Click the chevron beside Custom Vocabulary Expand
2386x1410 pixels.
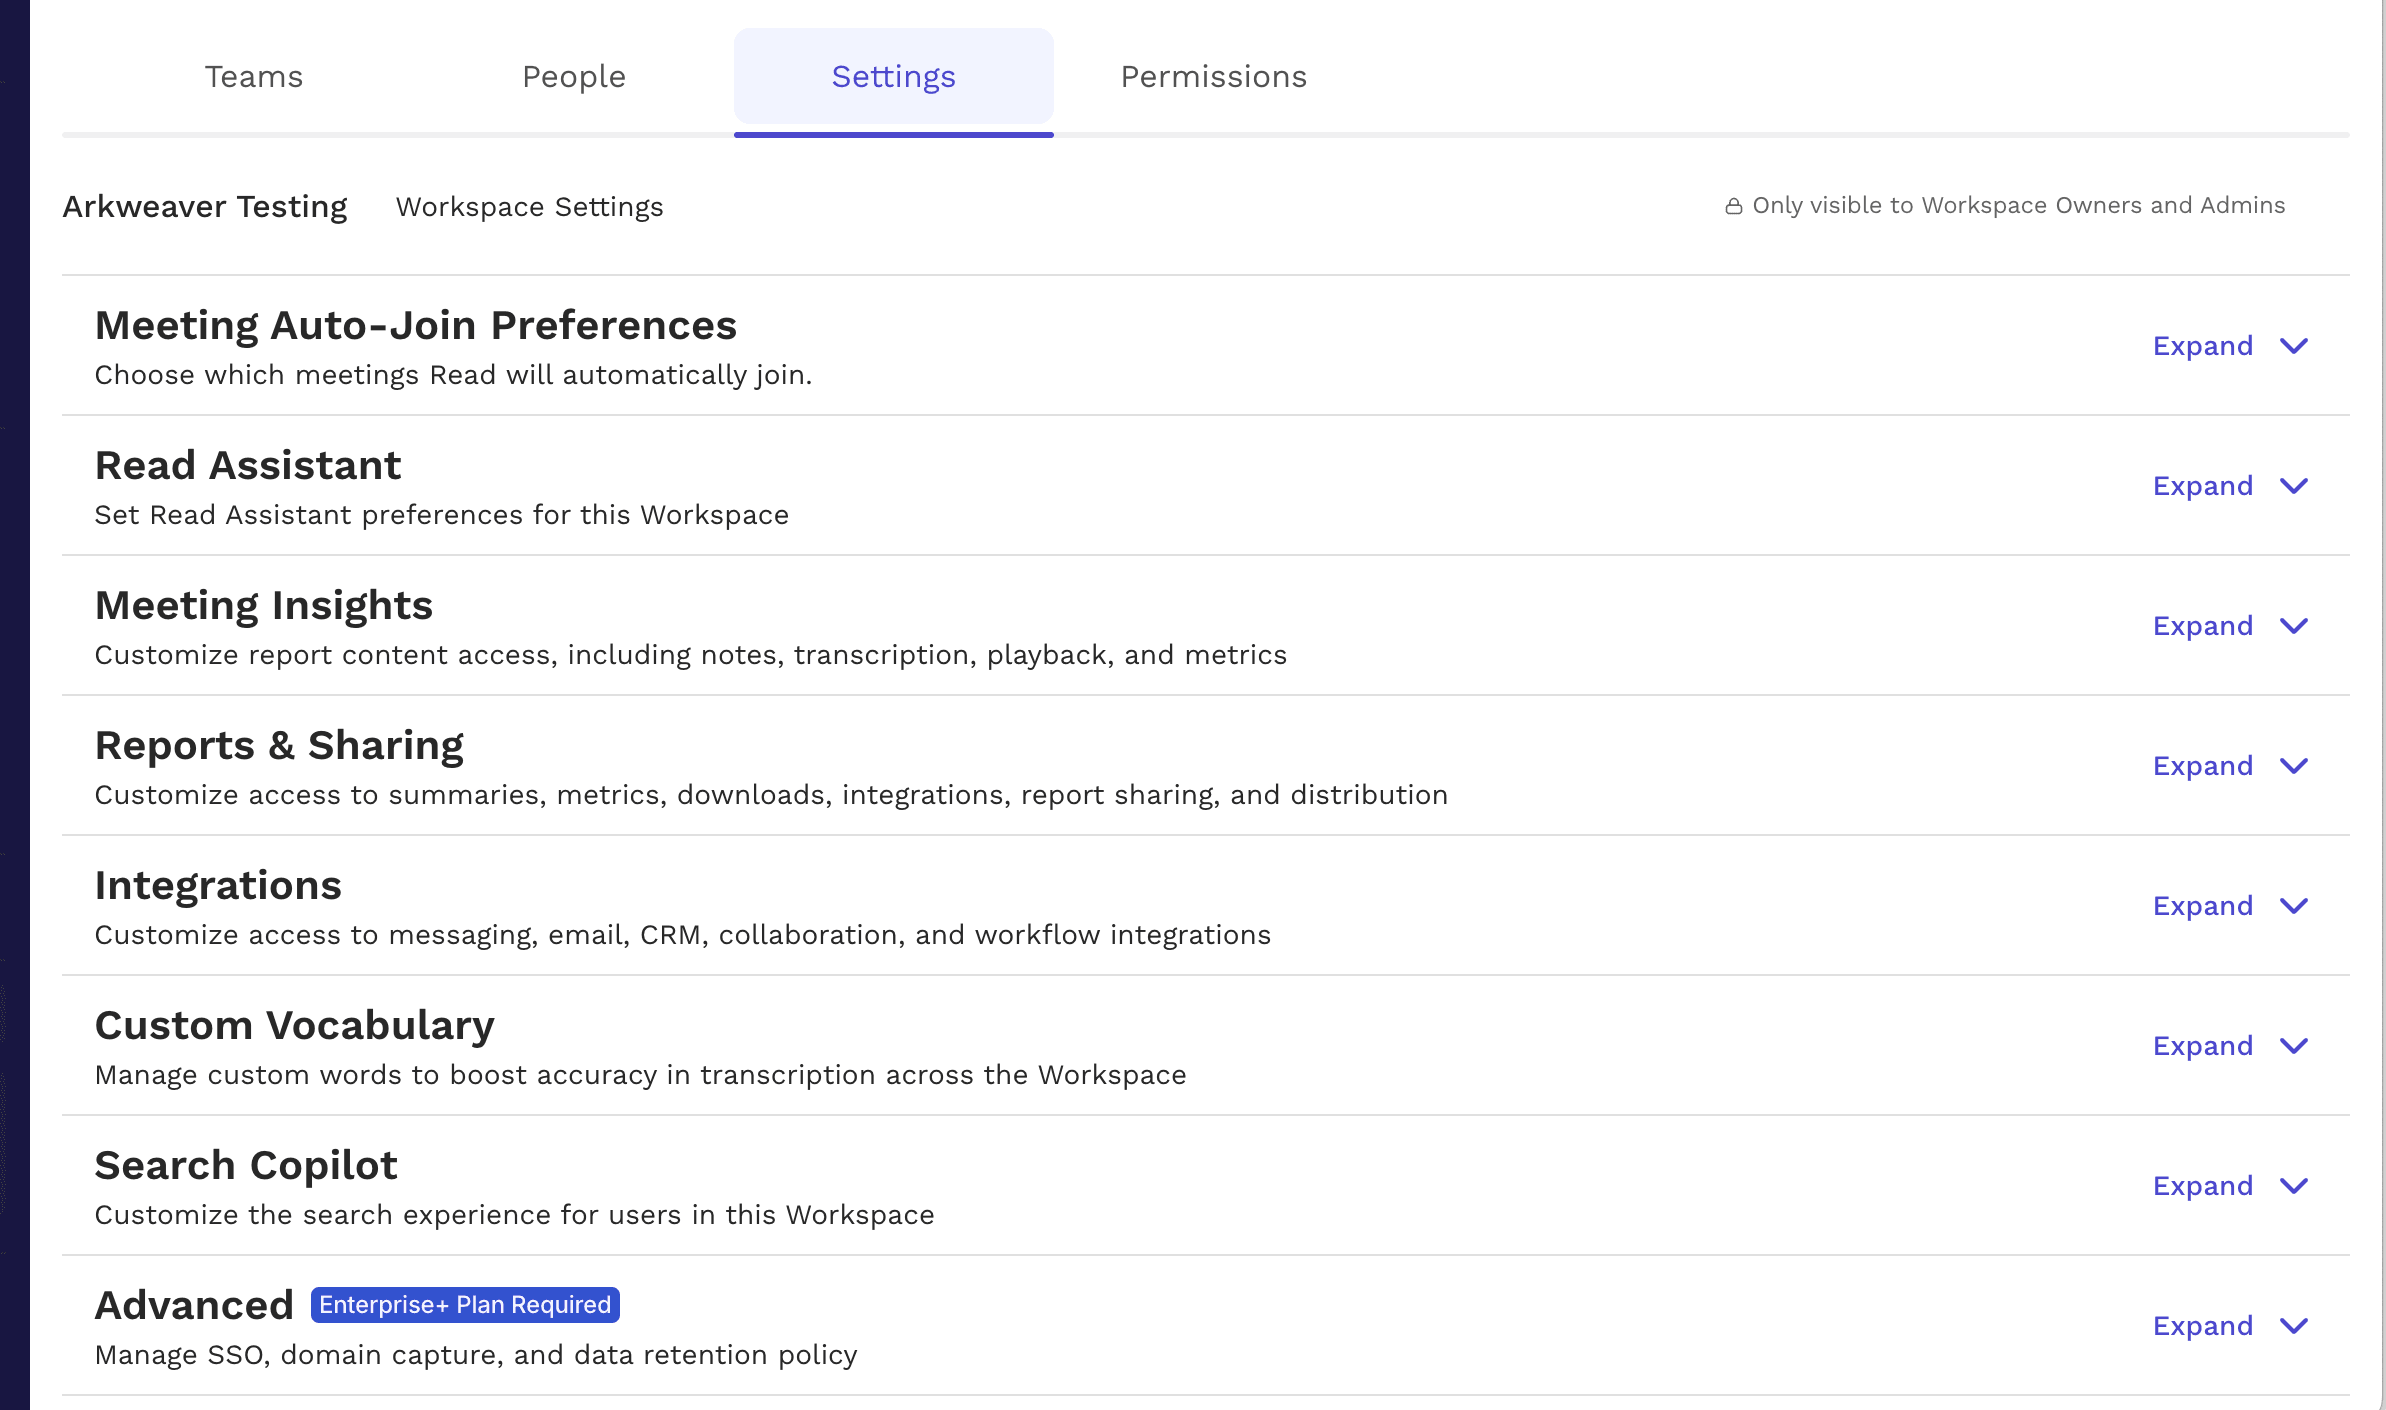(2293, 1047)
